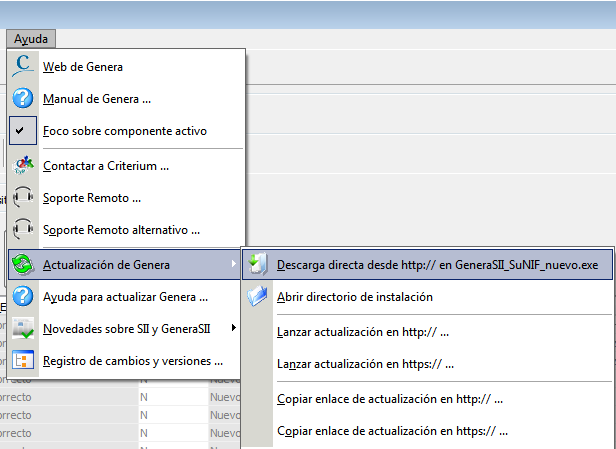Viewport: 616px width, 449px height.
Task: Click Actualización de Genera label
Action: click(106, 265)
